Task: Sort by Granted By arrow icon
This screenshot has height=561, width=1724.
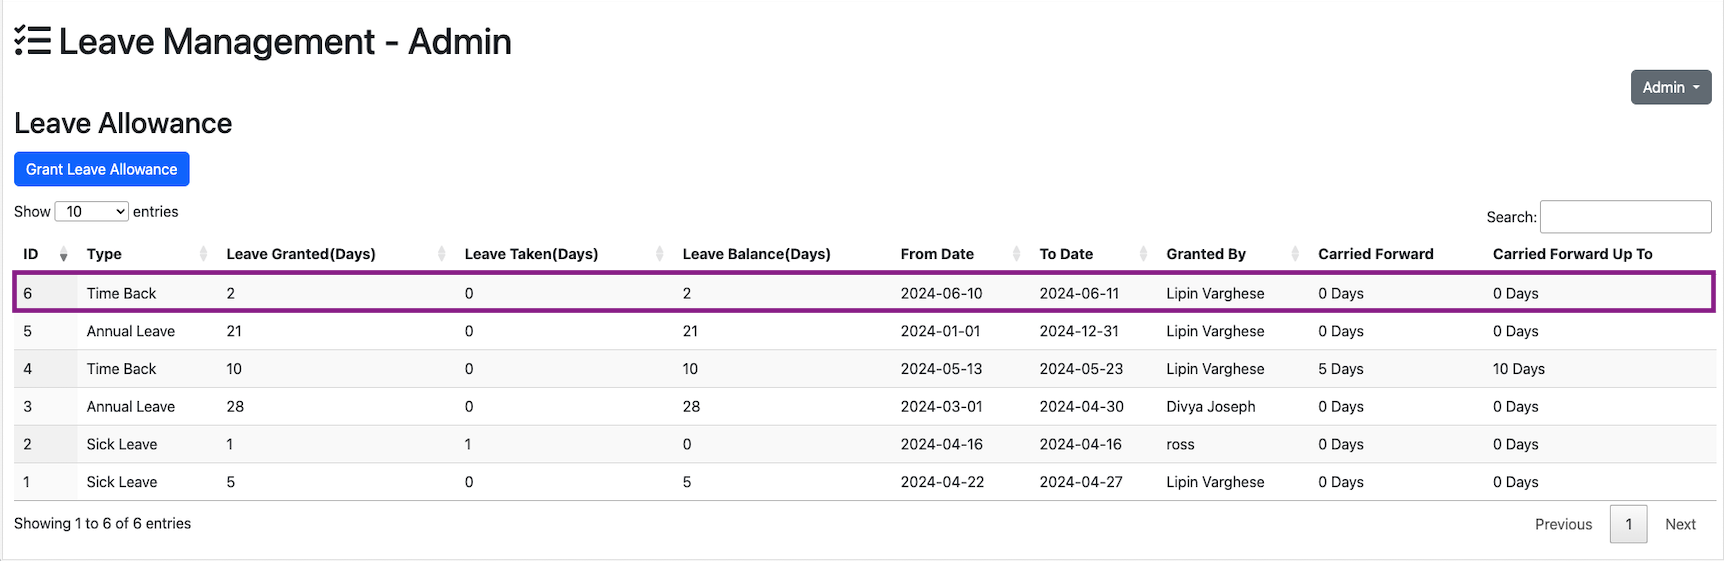Action: tap(1295, 254)
